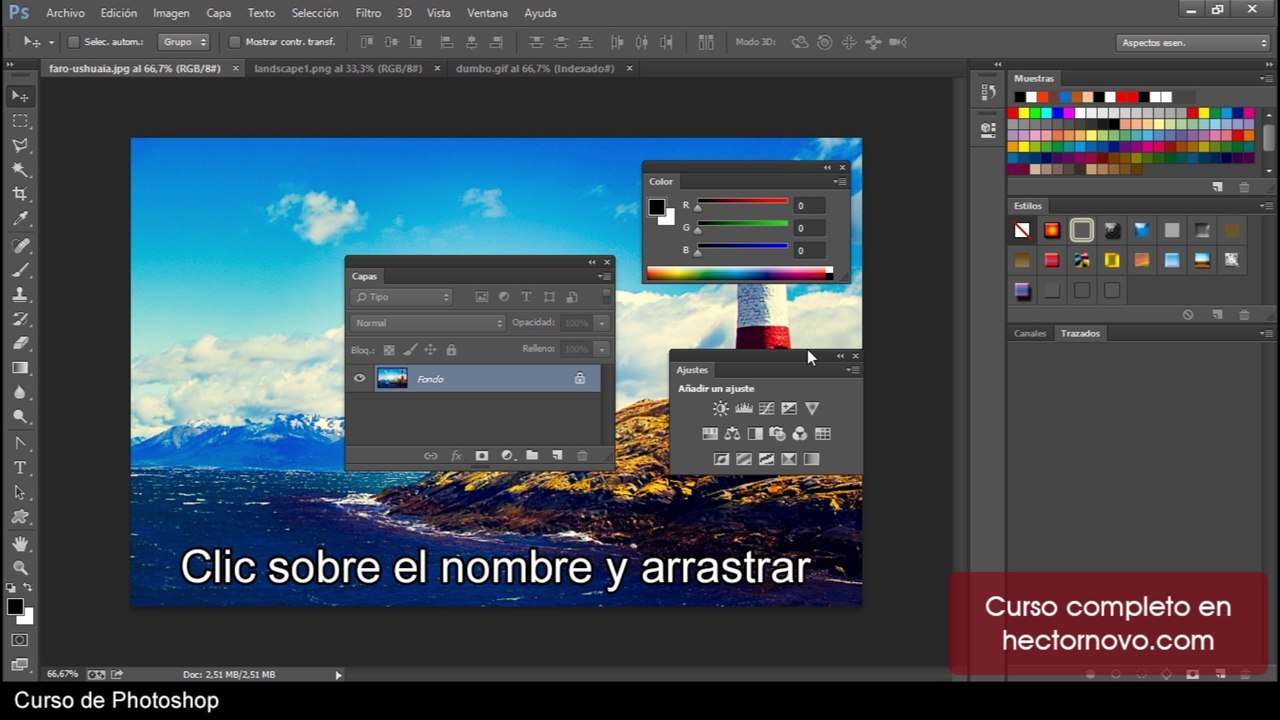Add a Photo Filter adjustment
The width and height of the screenshot is (1280, 720).
tap(777, 434)
